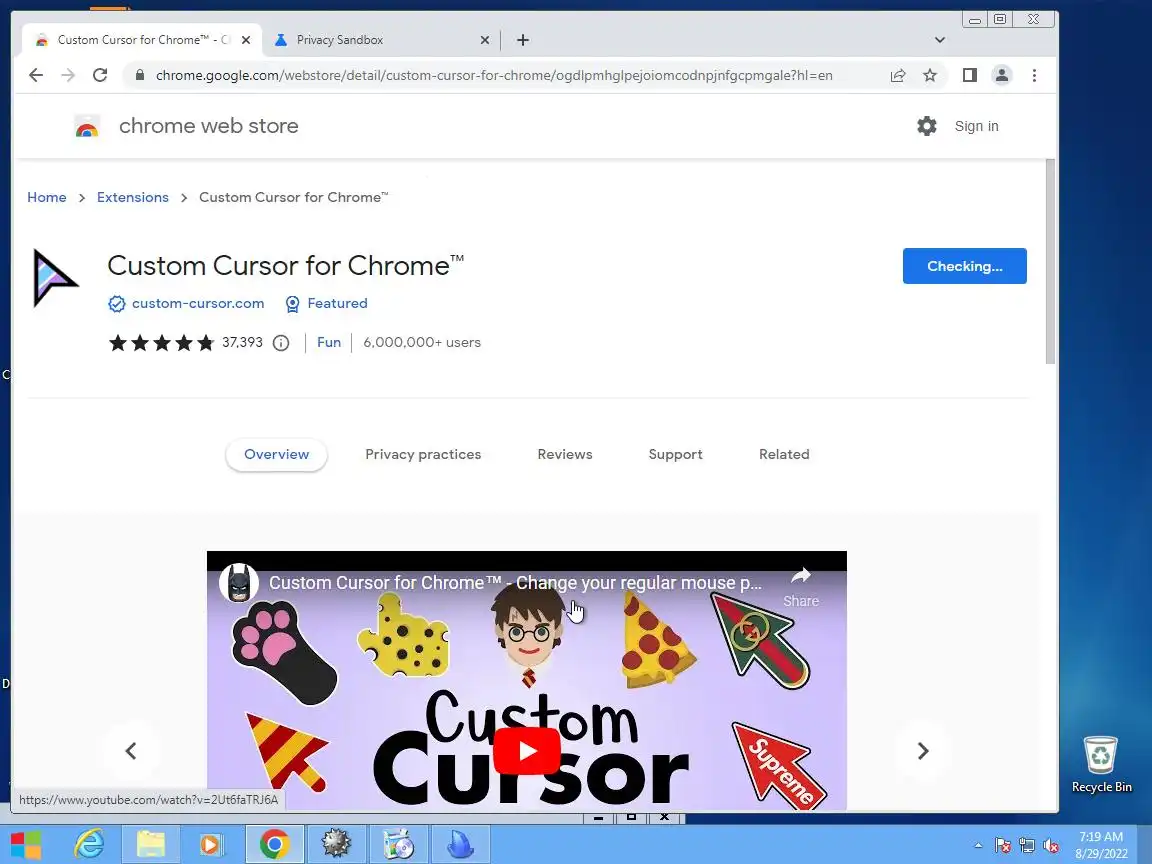This screenshot has height=864, width=1152.
Task: Open the Chrome side panel
Action: pyautogui.click(x=970, y=75)
